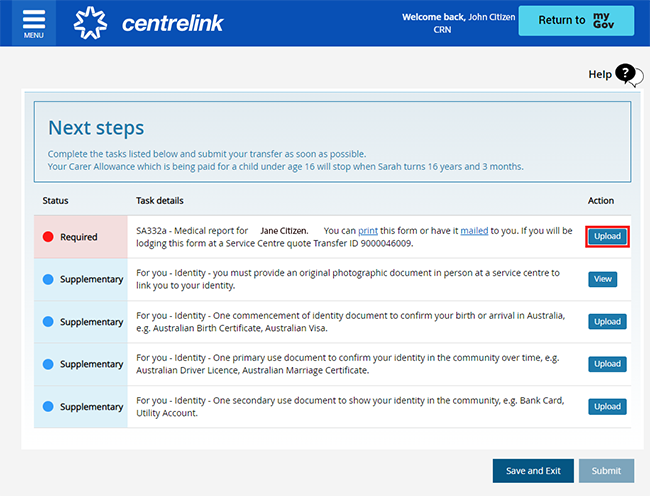Viewport: 650px width, 496px height.
Task: Upload the SA332a Medical report
Action: click(x=607, y=237)
